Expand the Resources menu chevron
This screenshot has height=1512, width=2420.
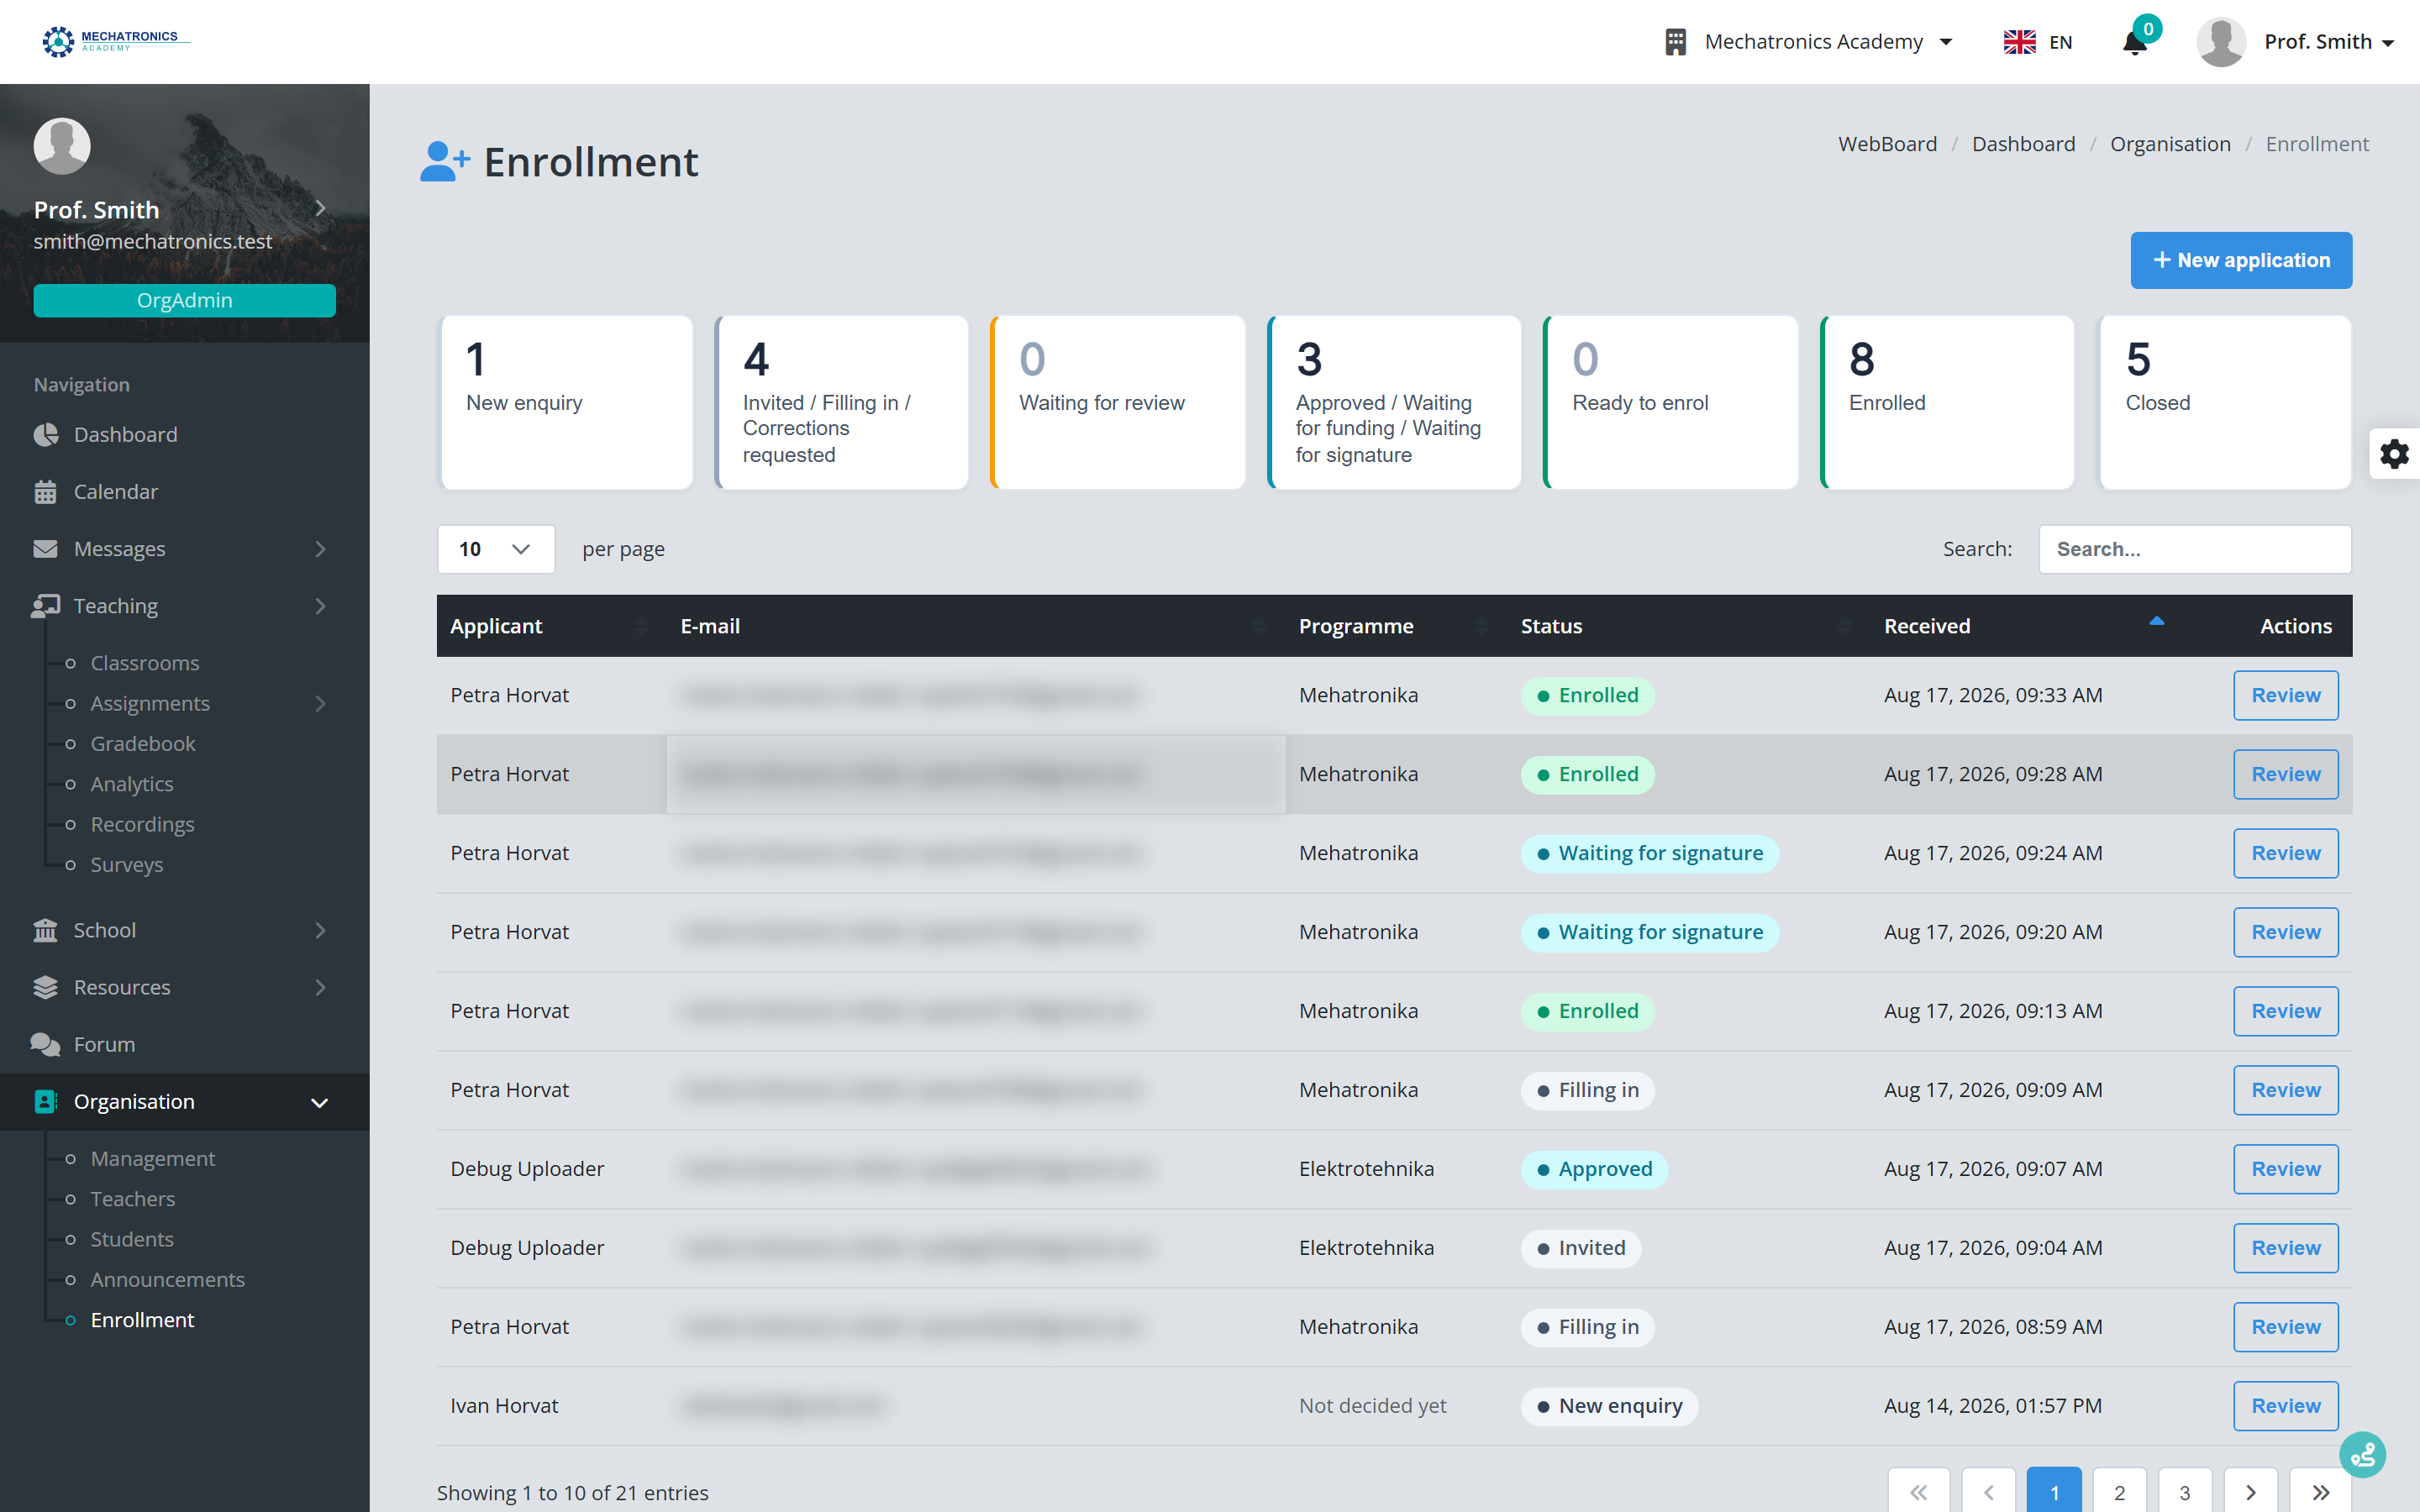[x=320, y=987]
